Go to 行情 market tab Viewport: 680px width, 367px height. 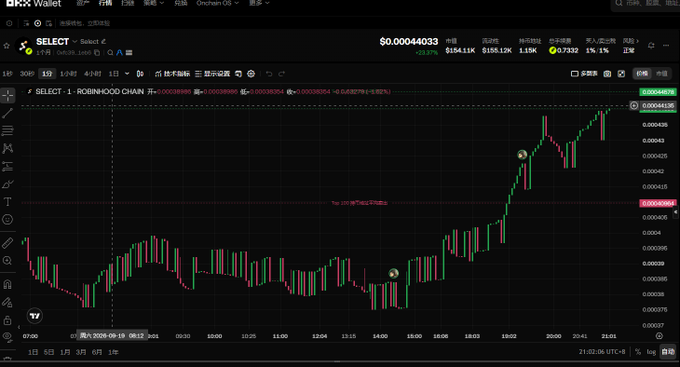[x=105, y=3]
